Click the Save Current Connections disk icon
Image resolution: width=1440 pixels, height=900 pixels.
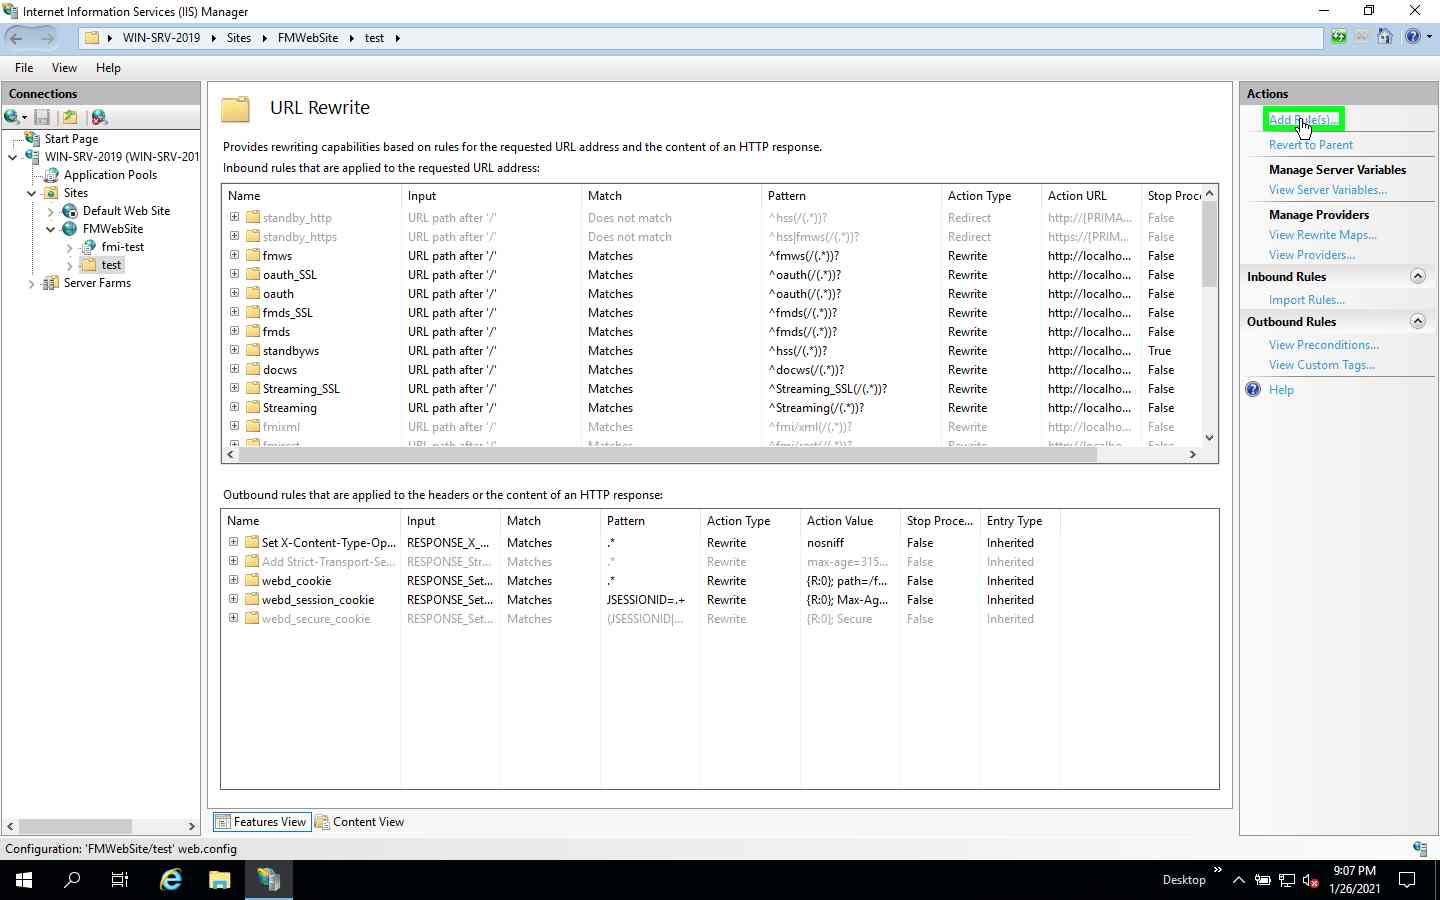[42, 117]
